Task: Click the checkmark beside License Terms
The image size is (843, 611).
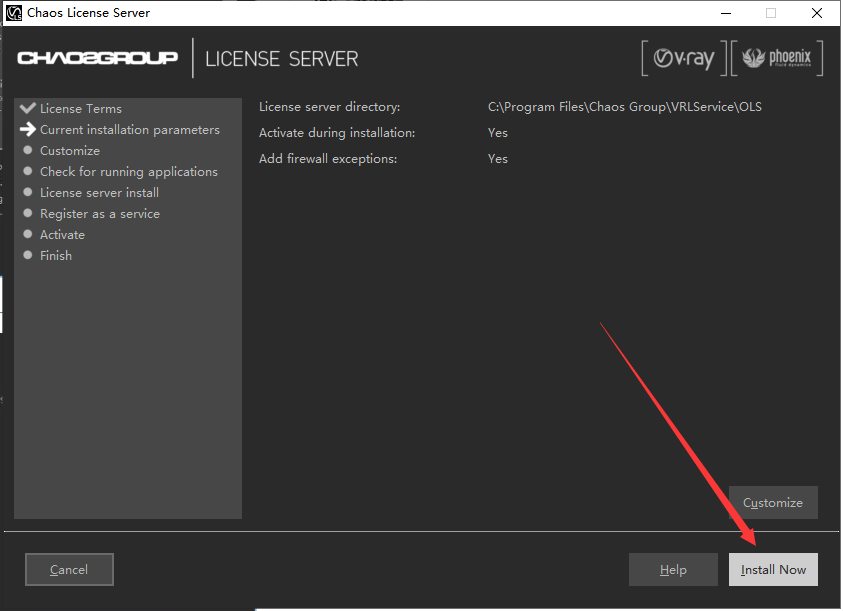Action: (28, 108)
